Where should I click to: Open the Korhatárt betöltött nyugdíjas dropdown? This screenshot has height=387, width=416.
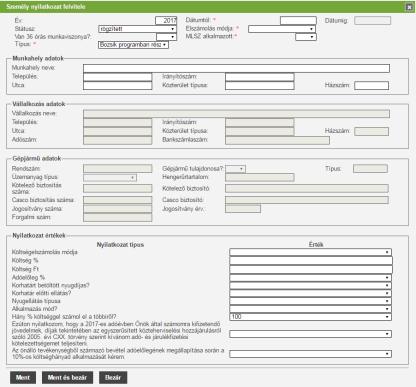coord(310,285)
